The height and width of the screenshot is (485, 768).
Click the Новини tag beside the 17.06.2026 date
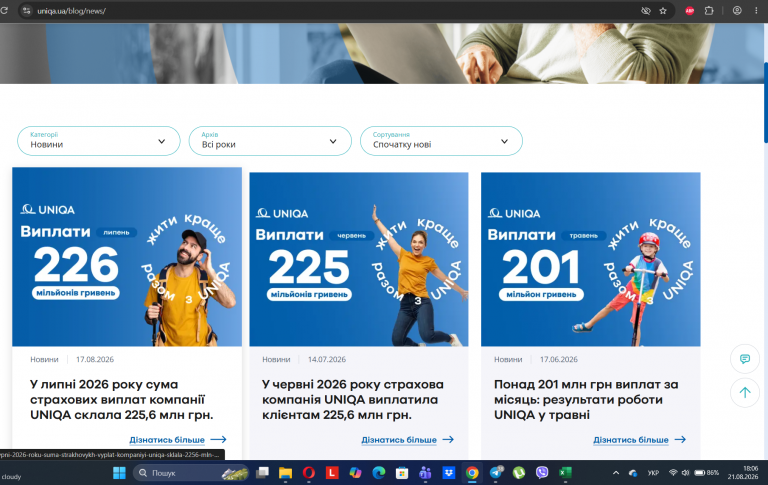[x=508, y=359]
